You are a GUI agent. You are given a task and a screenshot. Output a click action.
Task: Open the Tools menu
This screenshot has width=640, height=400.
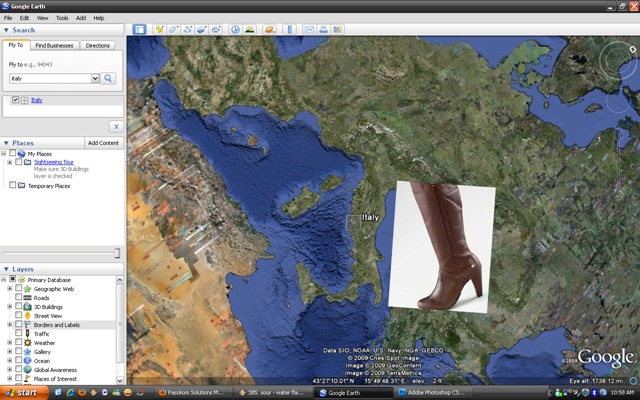pos(62,18)
